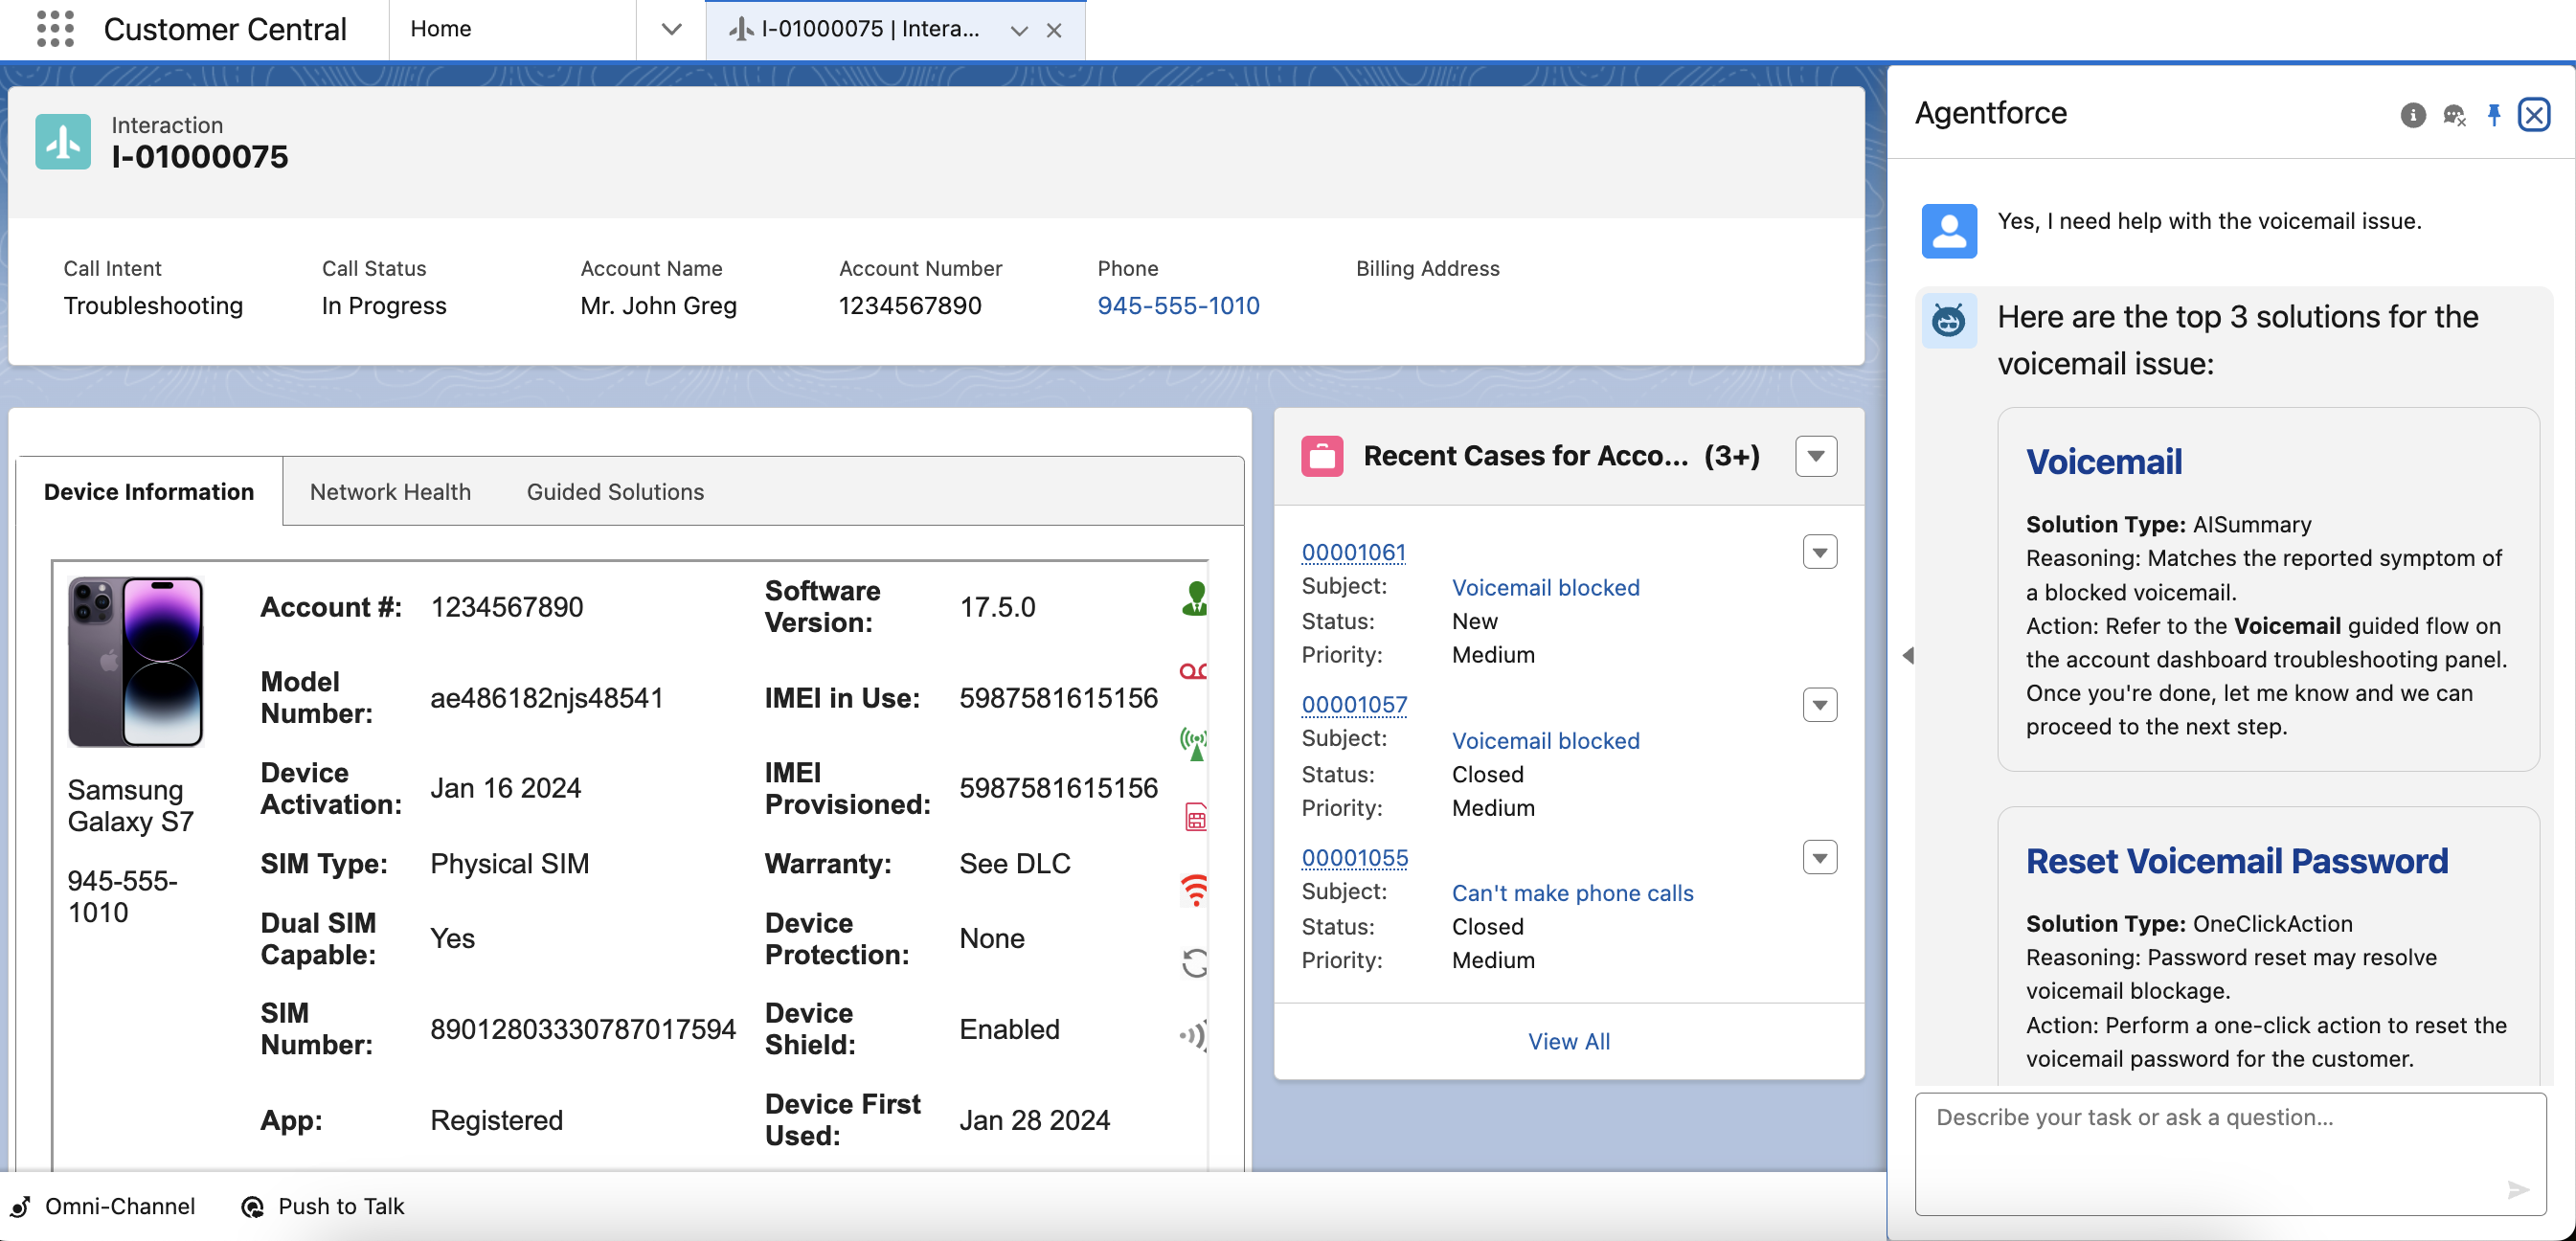Open the App Launcher grid icon

pos(55,28)
